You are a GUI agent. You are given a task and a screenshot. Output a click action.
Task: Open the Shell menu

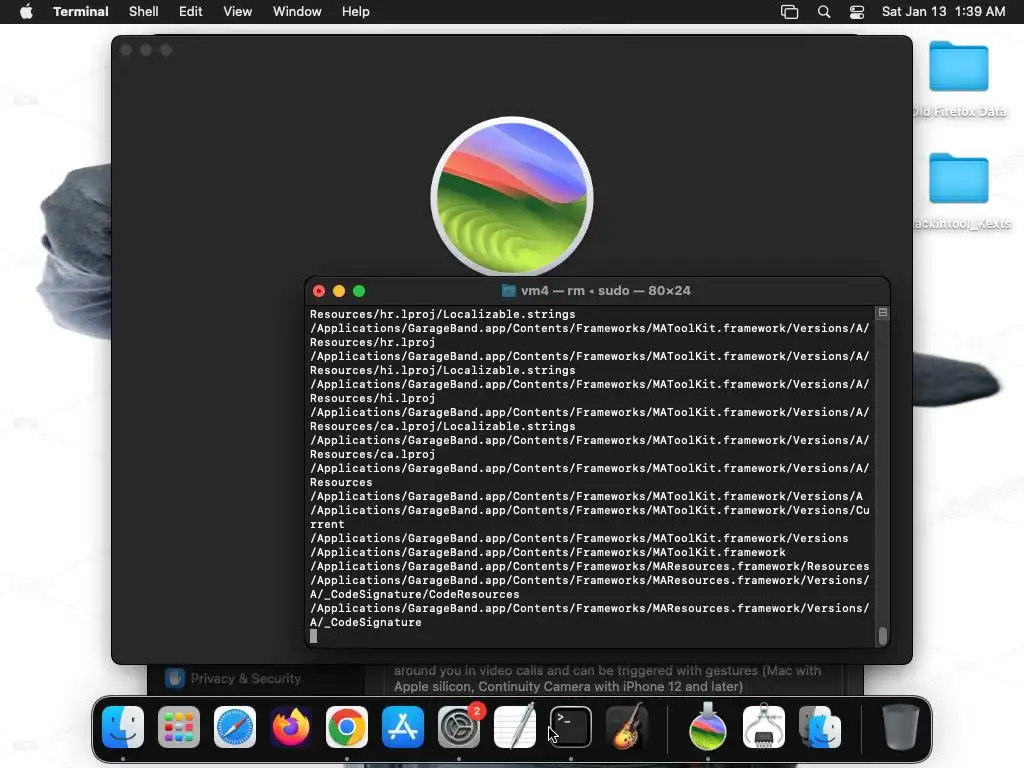(144, 12)
